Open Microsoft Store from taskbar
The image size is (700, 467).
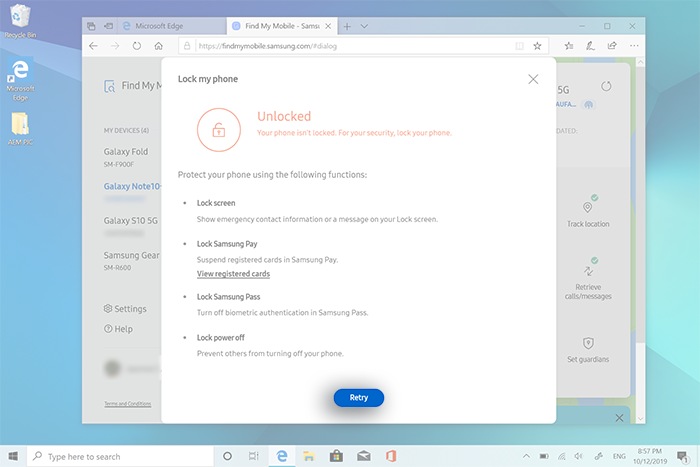coord(336,456)
